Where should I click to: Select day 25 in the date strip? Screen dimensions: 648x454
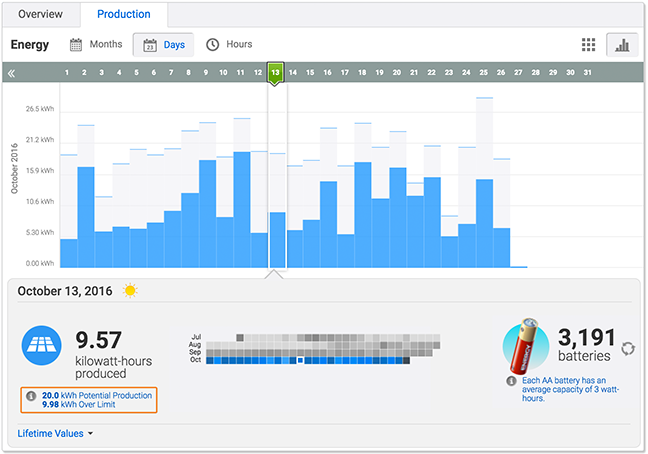[x=484, y=72]
